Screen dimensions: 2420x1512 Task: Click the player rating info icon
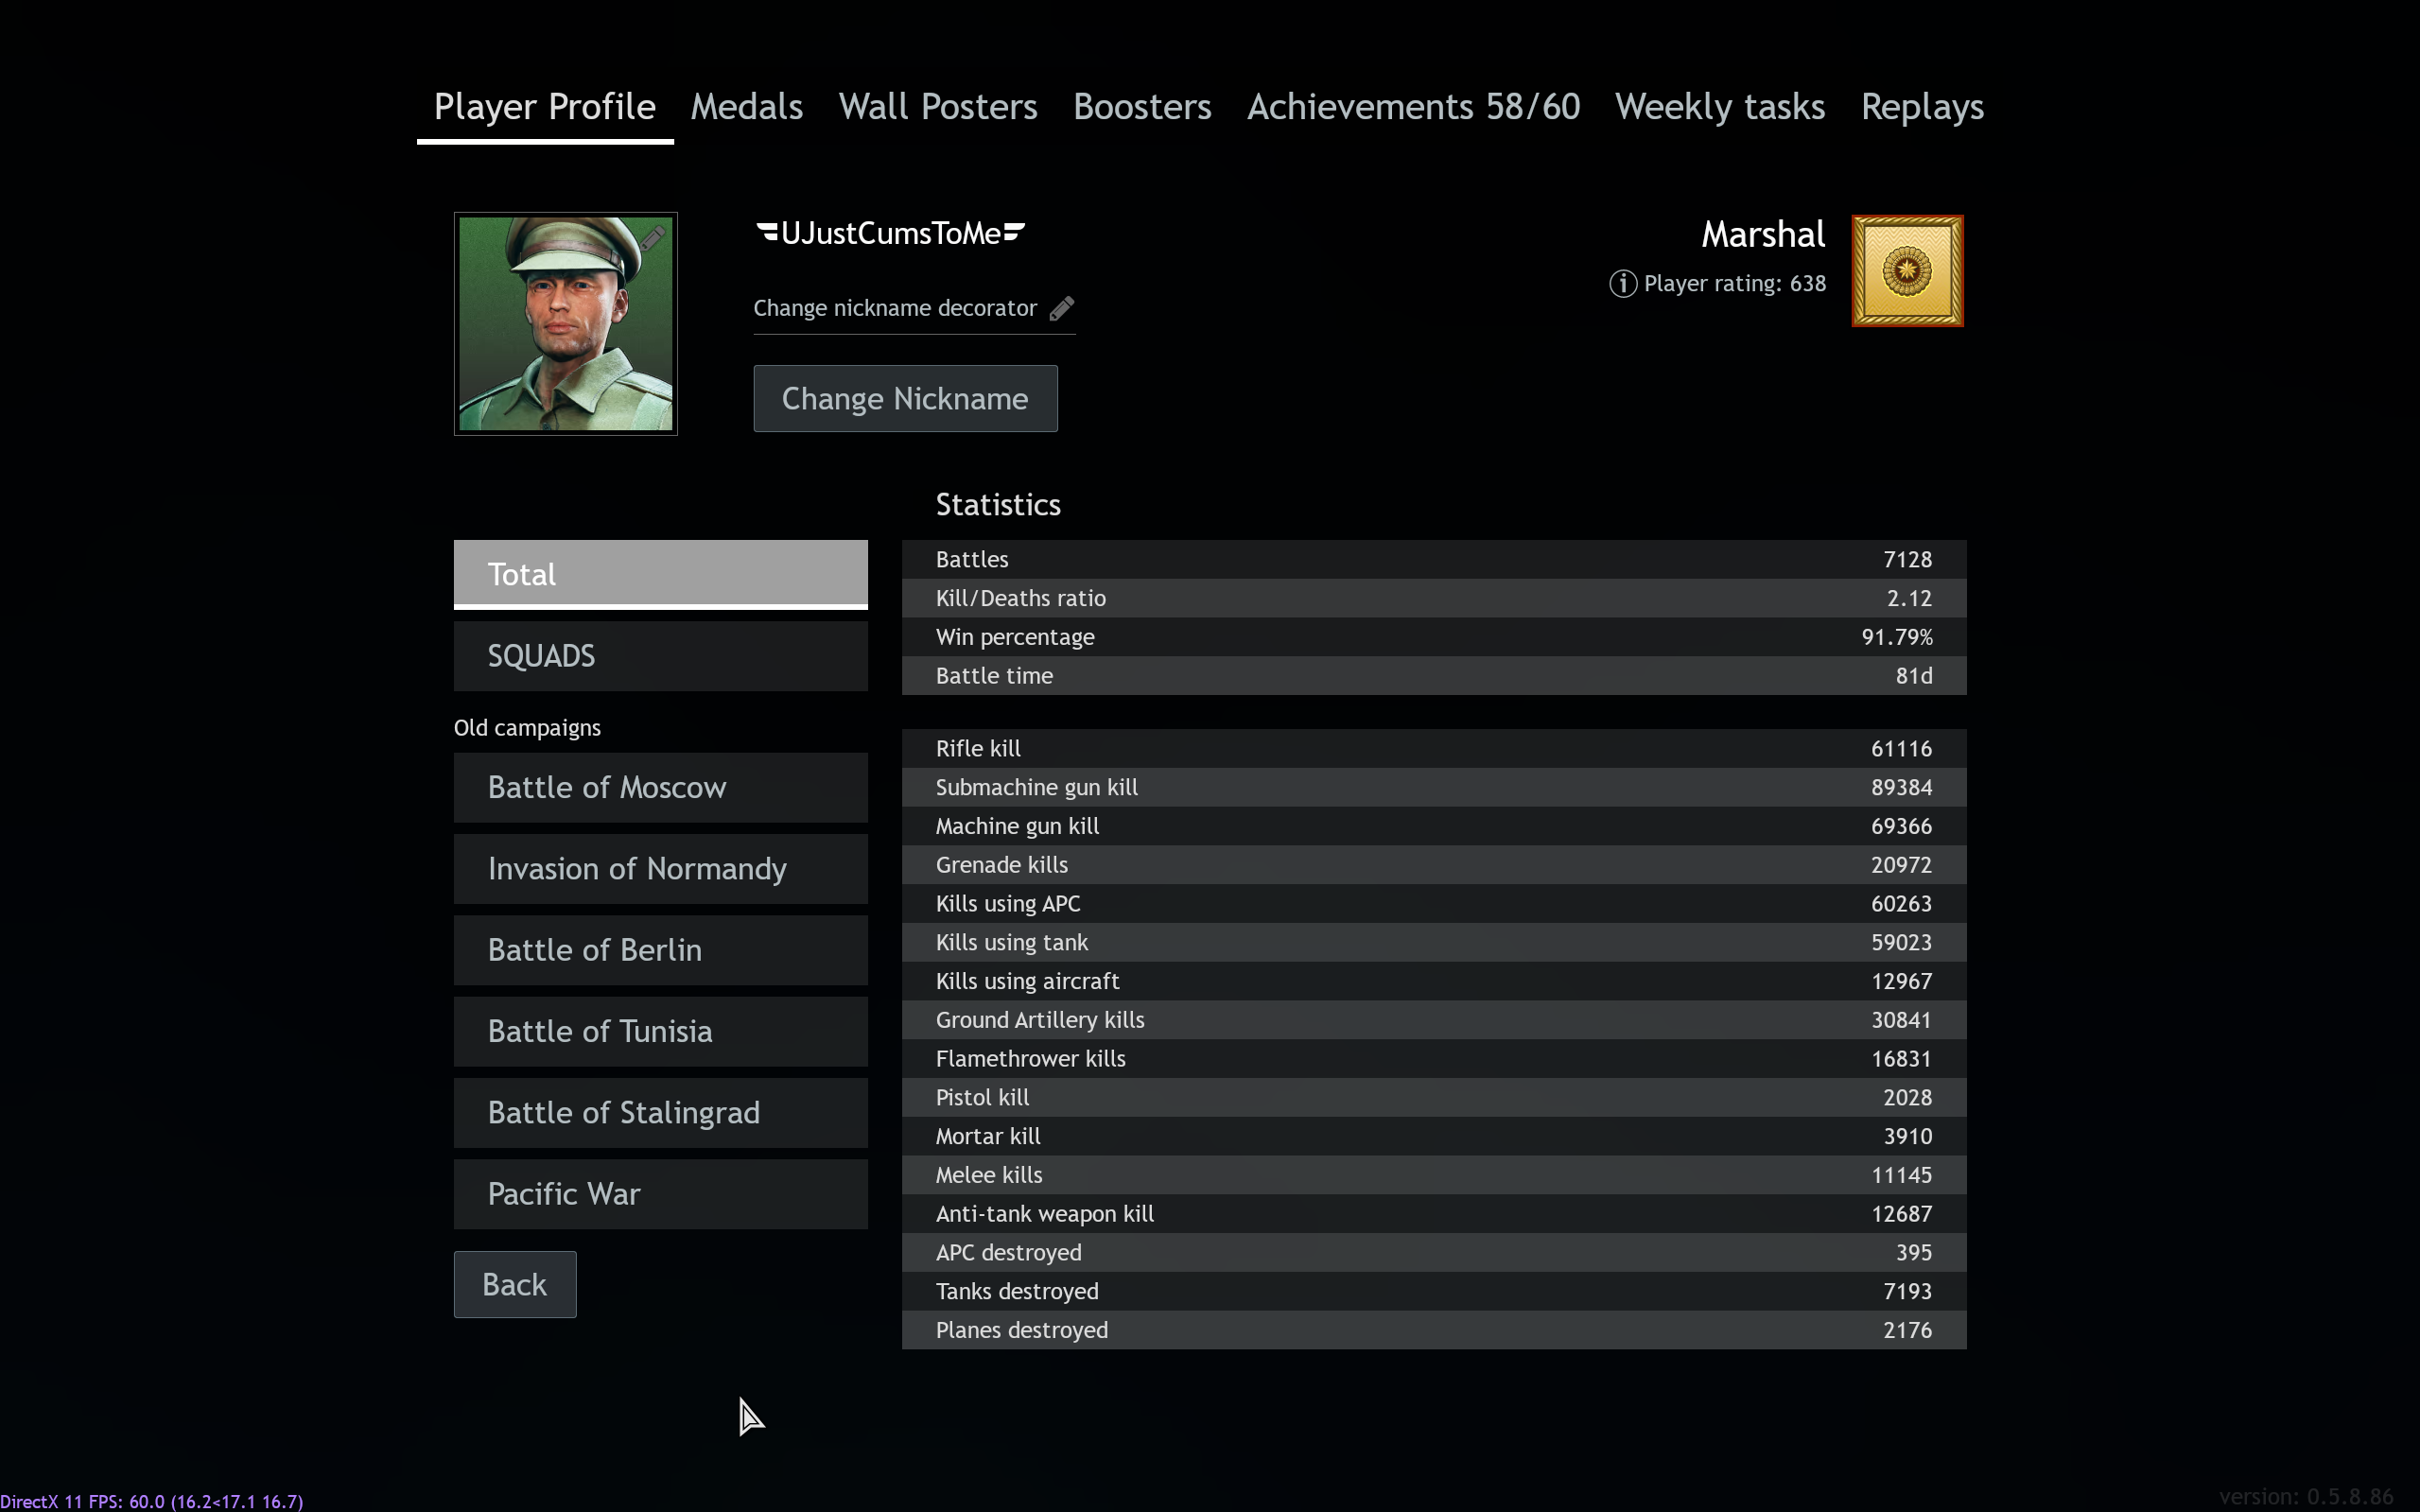point(1622,284)
